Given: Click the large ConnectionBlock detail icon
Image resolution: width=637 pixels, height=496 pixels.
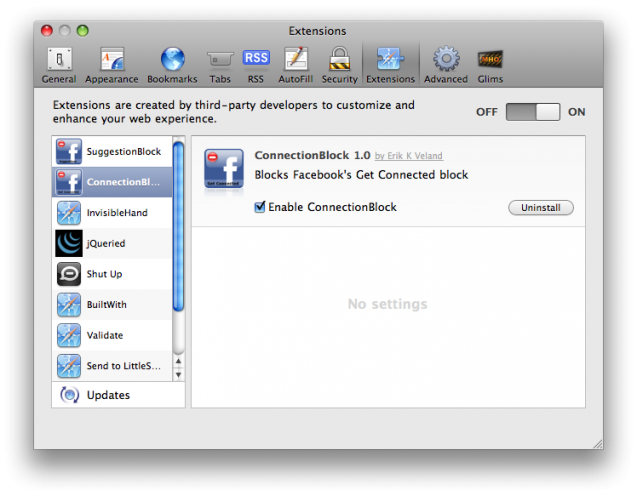Looking at the screenshot, I should point(224,169).
